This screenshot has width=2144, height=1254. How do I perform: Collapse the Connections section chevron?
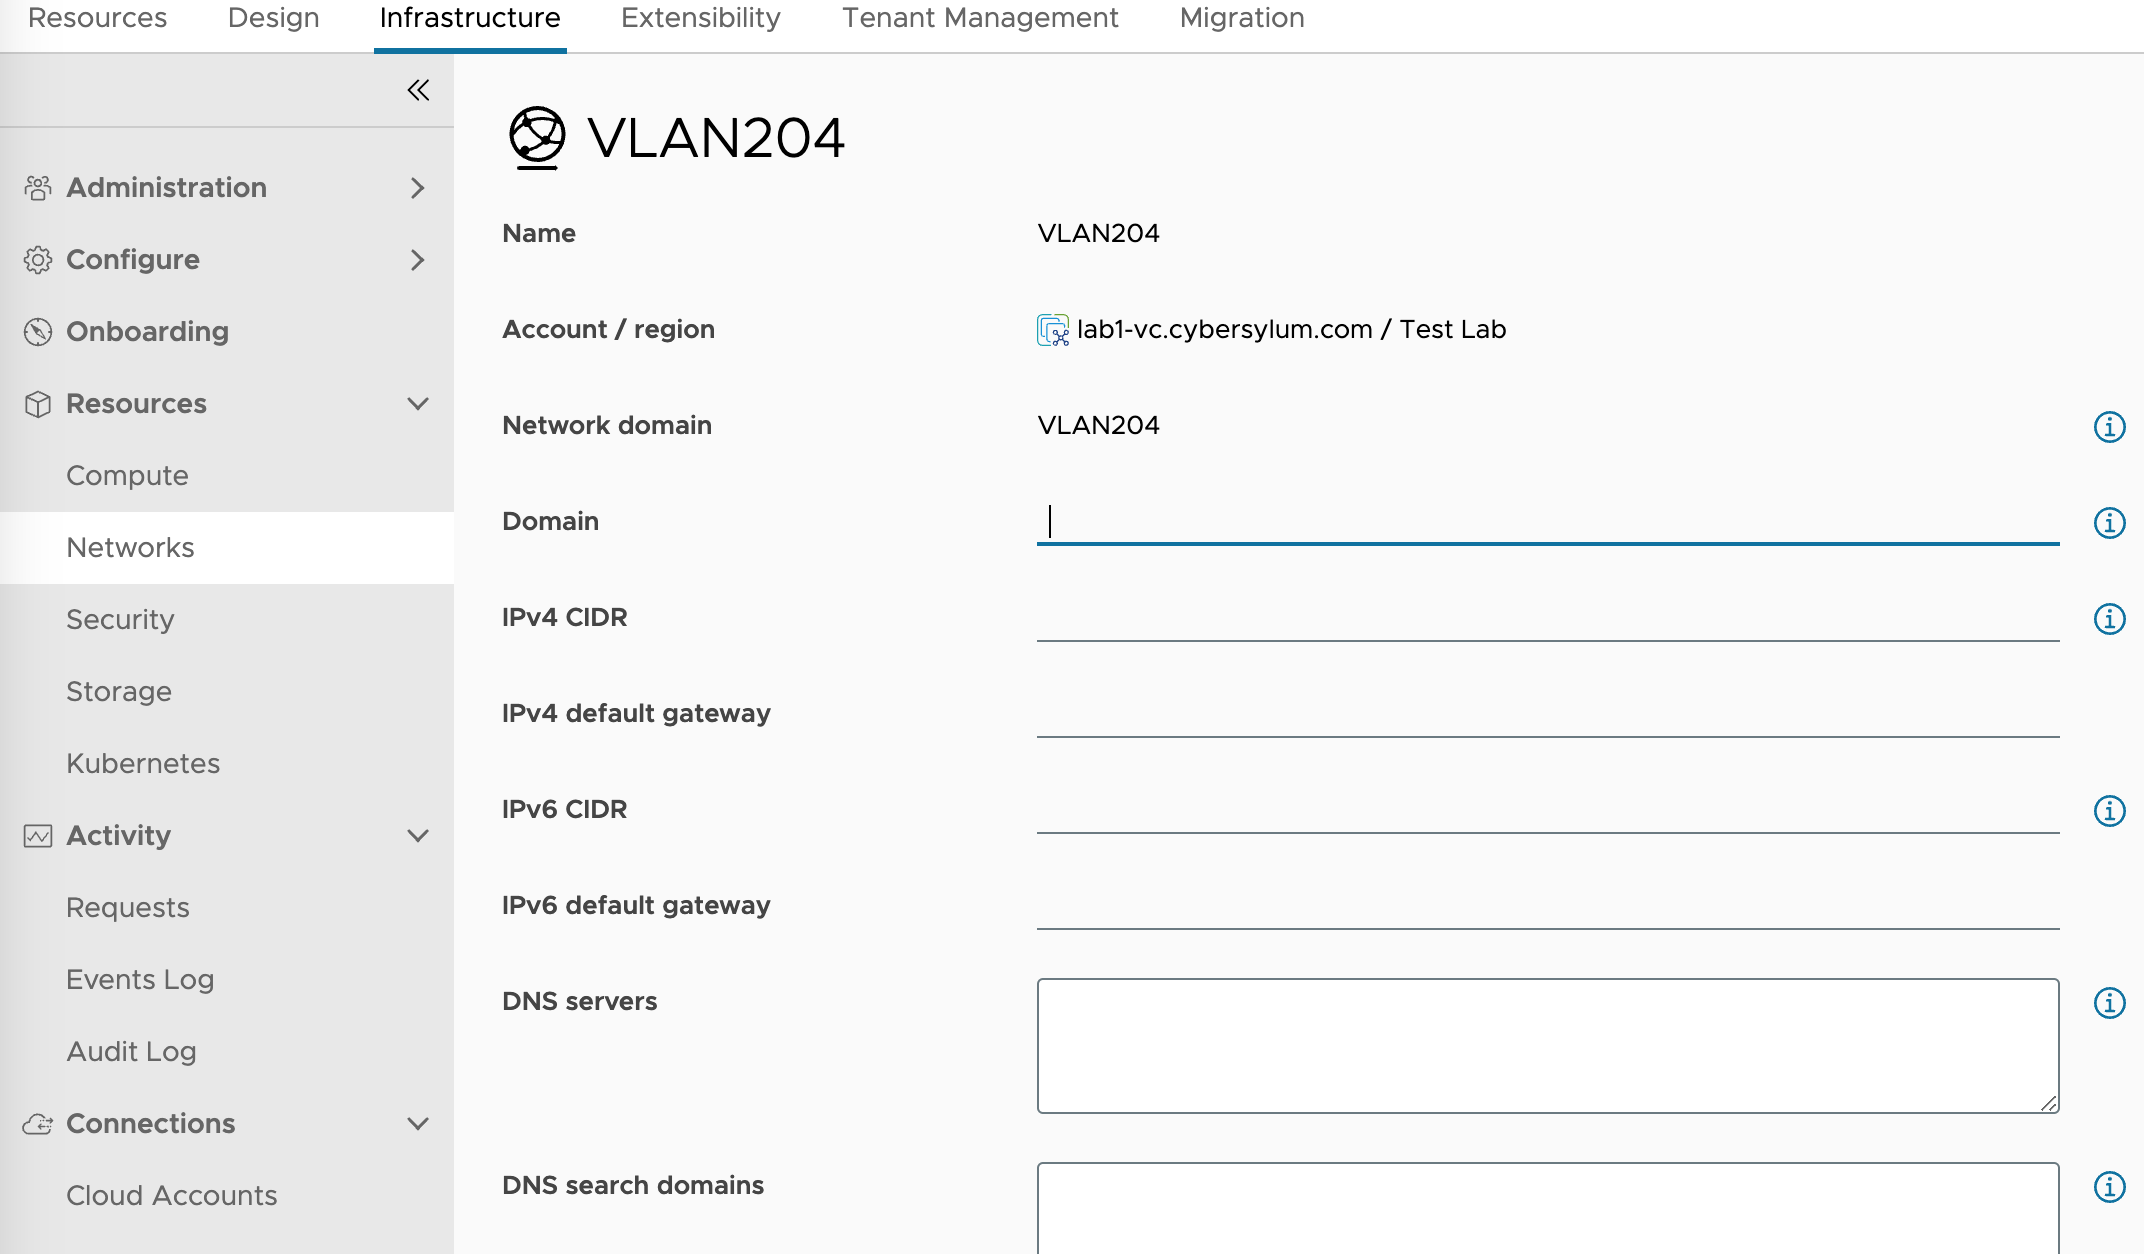[x=418, y=1124]
